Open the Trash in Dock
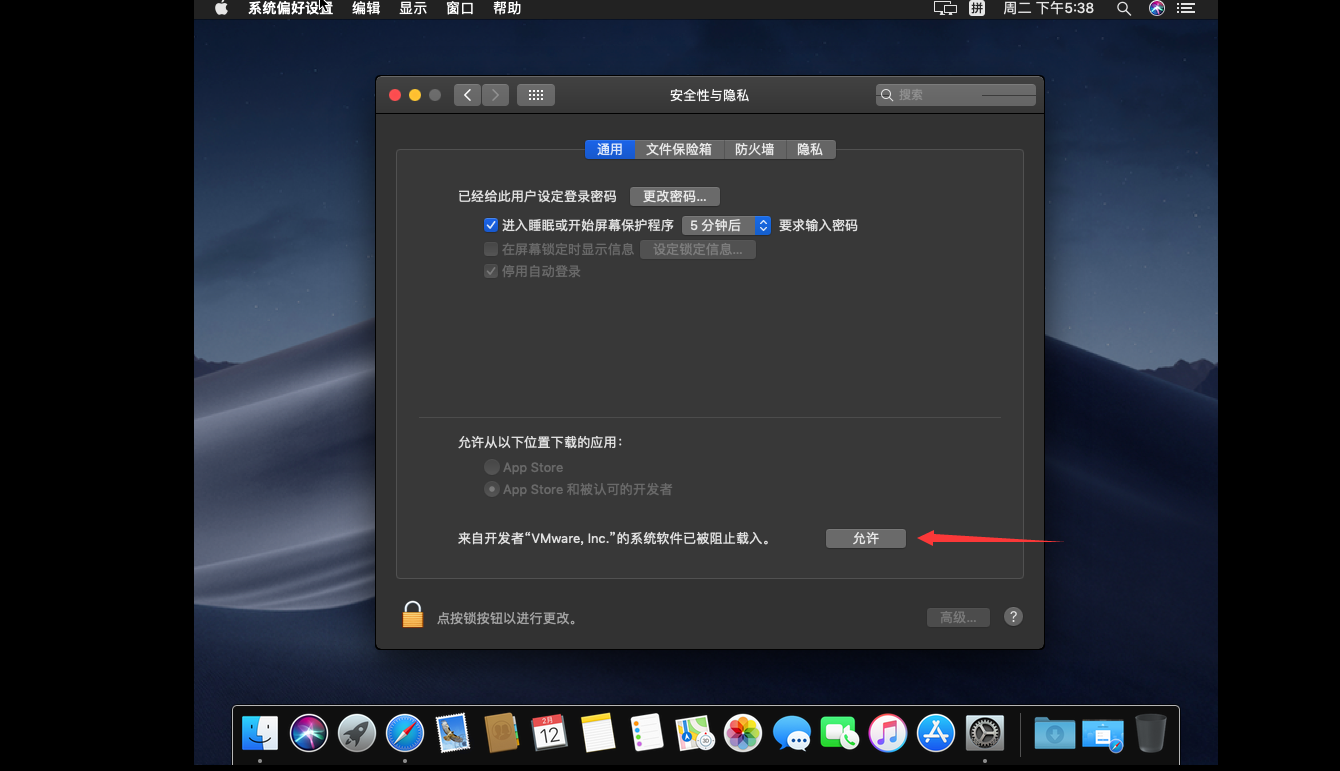Screen dimensions: 1340x771 click(1150, 733)
